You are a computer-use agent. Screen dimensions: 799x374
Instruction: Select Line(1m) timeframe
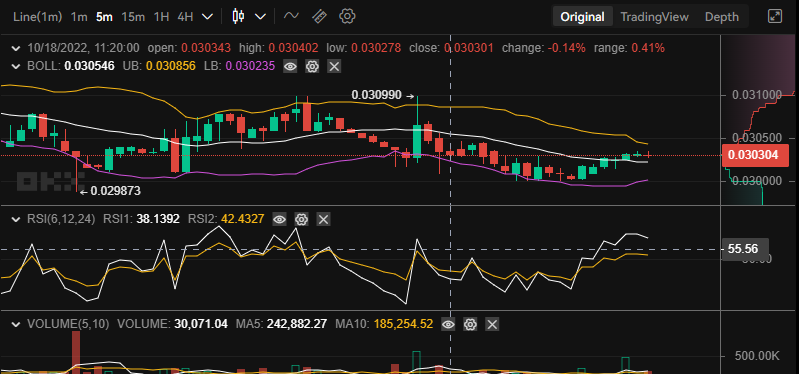coord(38,17)
